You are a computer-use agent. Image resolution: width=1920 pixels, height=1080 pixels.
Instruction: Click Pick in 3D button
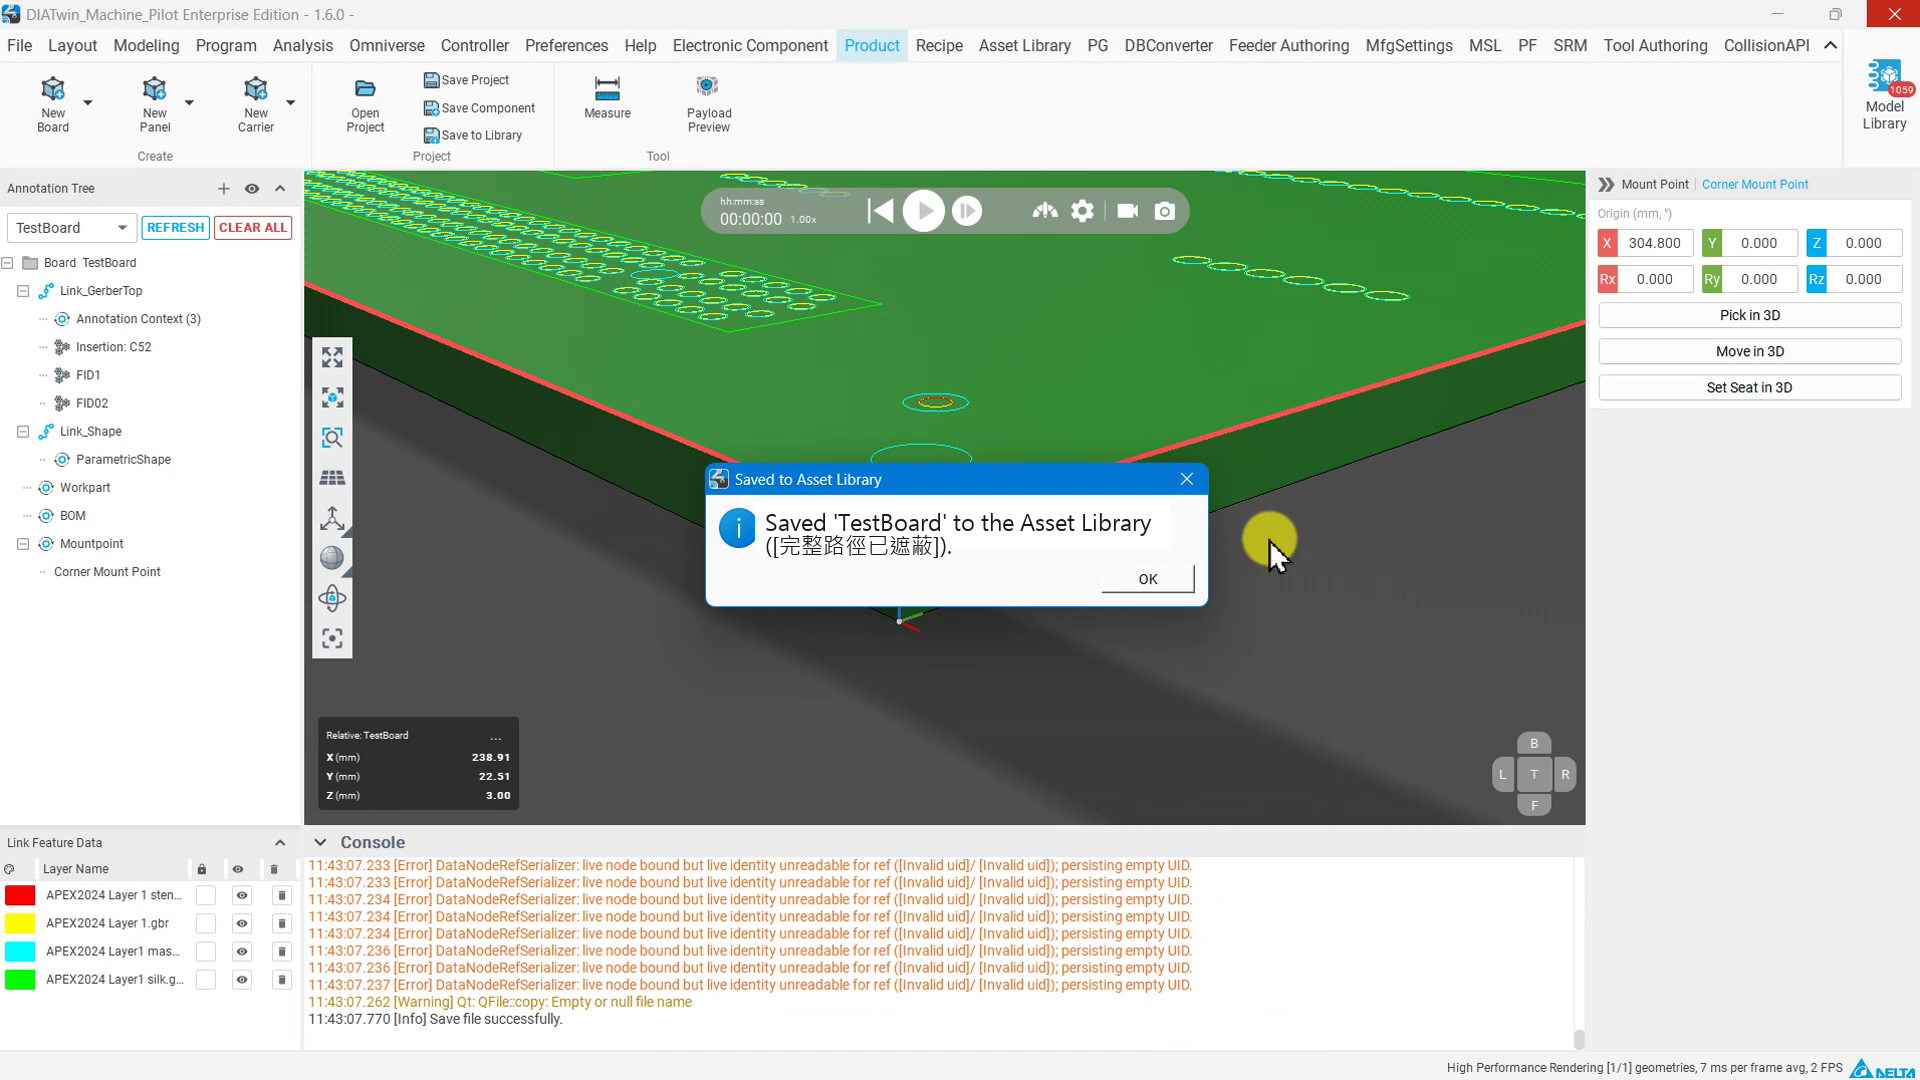pyautogui.click(x=1750, y=315)
